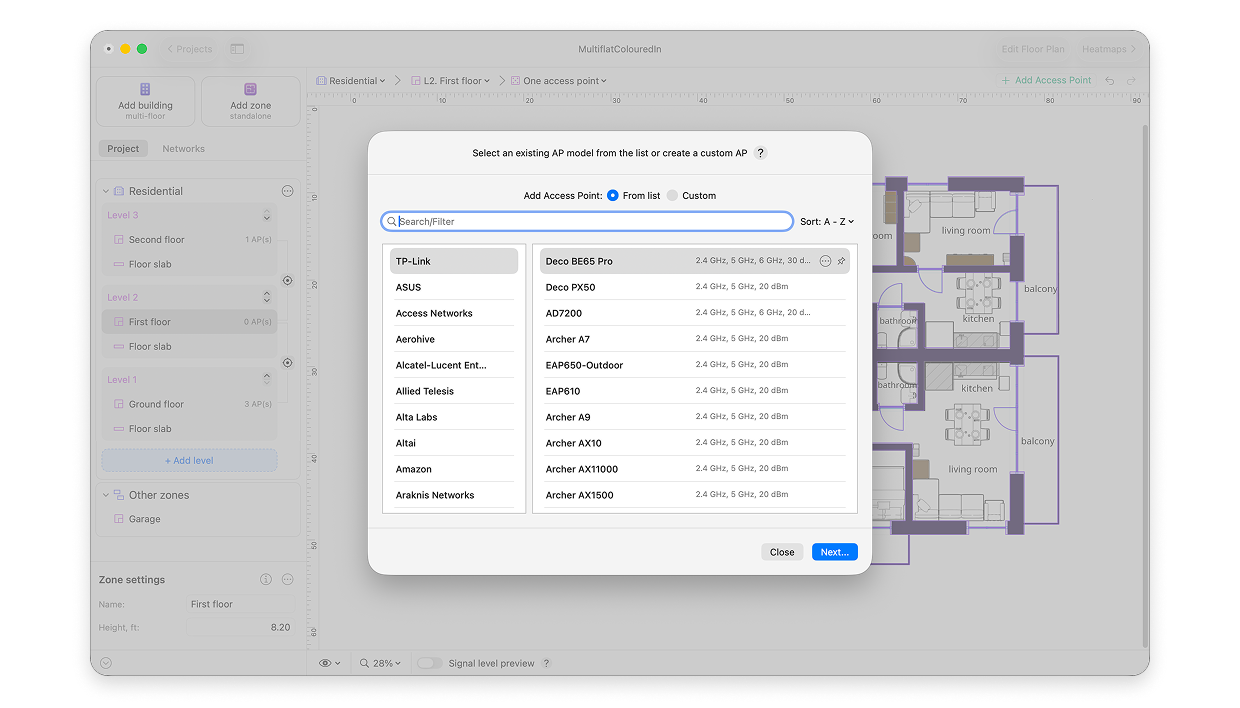Select the Custom radio button

672,196
